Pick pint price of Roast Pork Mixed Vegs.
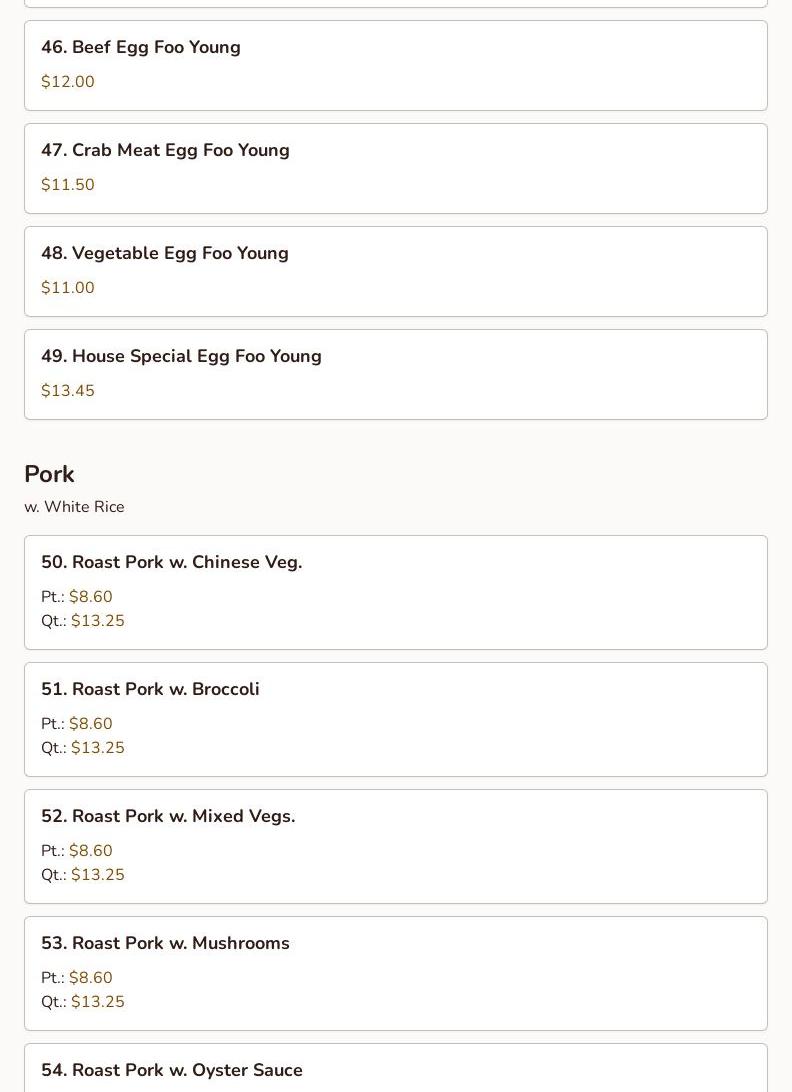Screen dimensions: 792x1092 [90, 851]
